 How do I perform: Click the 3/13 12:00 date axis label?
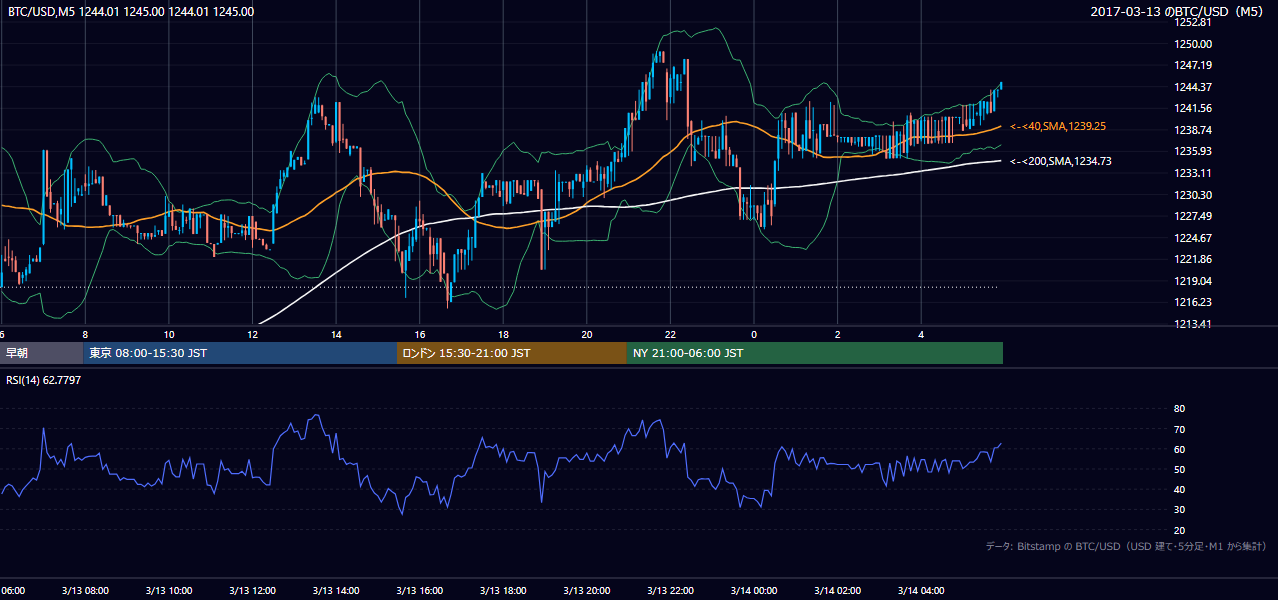click(252, 590)
